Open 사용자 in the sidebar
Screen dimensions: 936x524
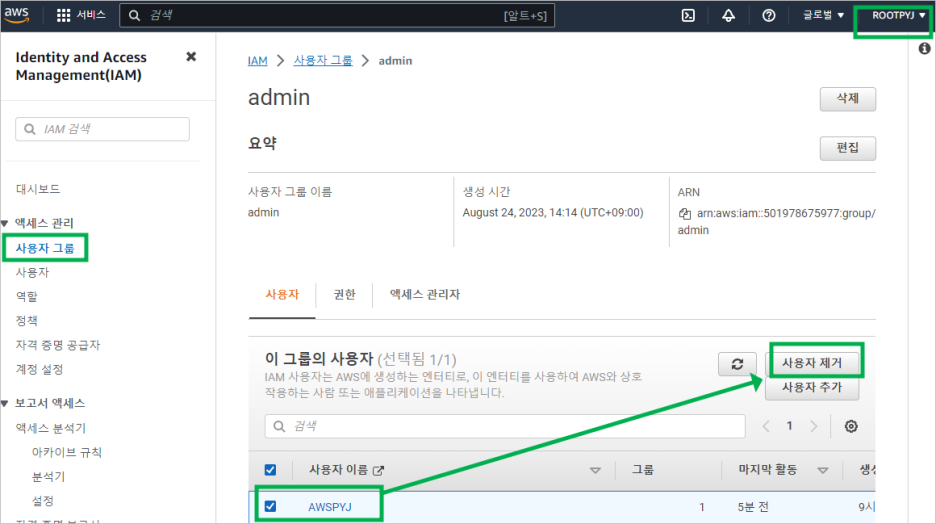pos(32,273)
